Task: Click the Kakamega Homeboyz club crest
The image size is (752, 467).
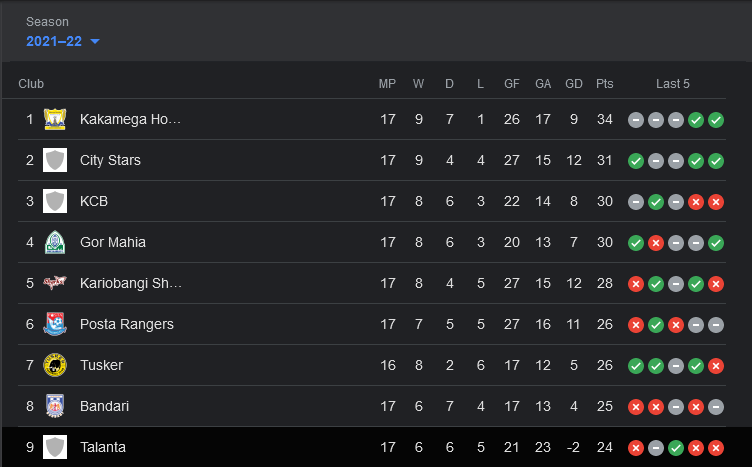Action: [55, 119]
